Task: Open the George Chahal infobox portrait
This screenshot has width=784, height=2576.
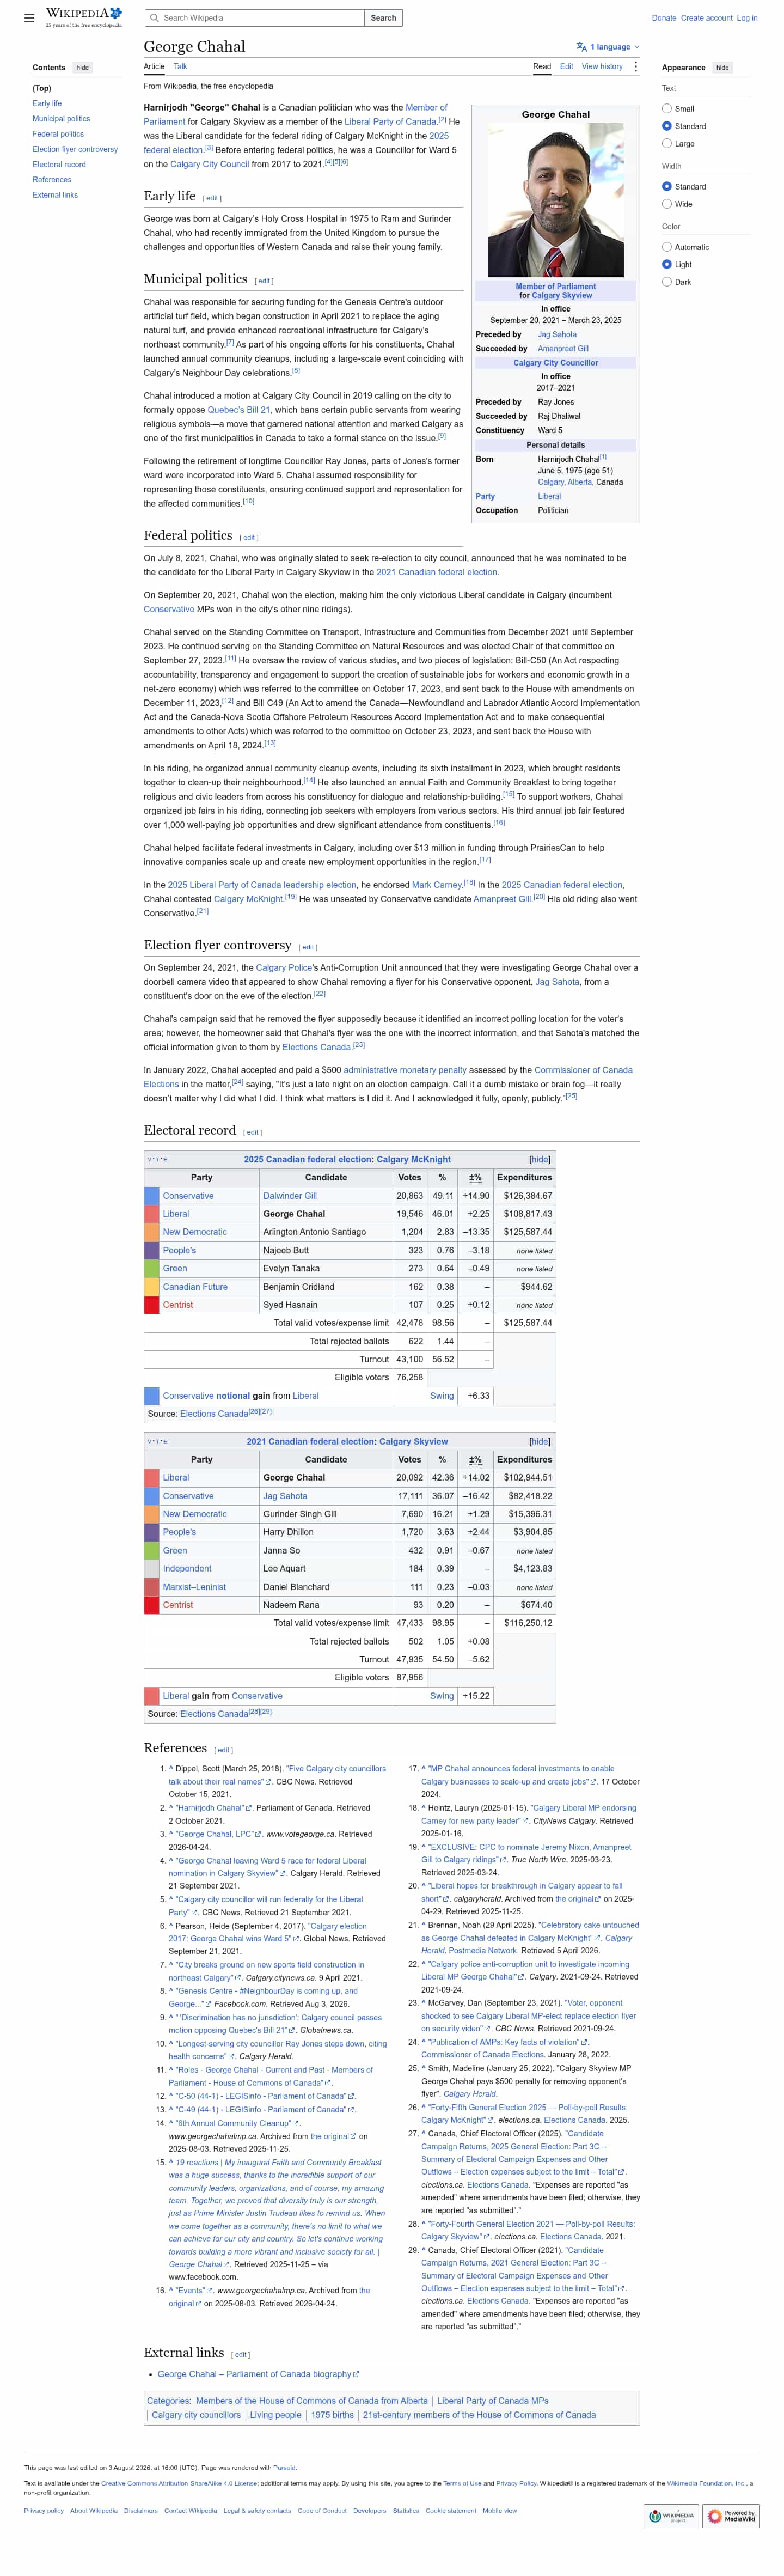Action: [x=555, y=200]
